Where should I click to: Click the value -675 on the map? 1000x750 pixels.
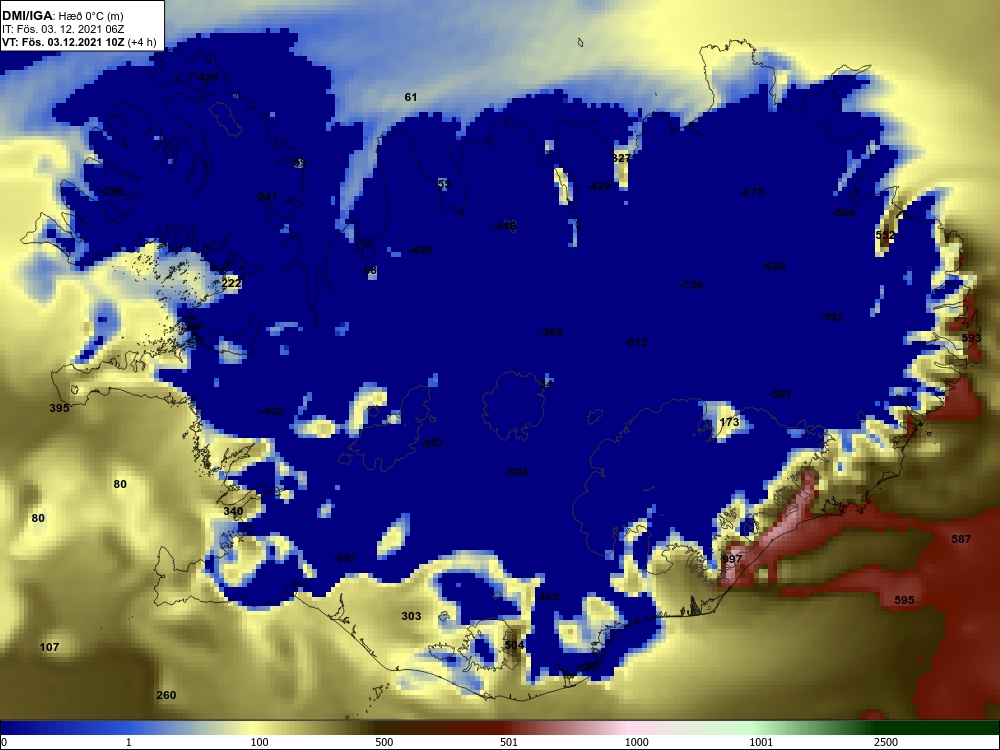tap(752, 192)
